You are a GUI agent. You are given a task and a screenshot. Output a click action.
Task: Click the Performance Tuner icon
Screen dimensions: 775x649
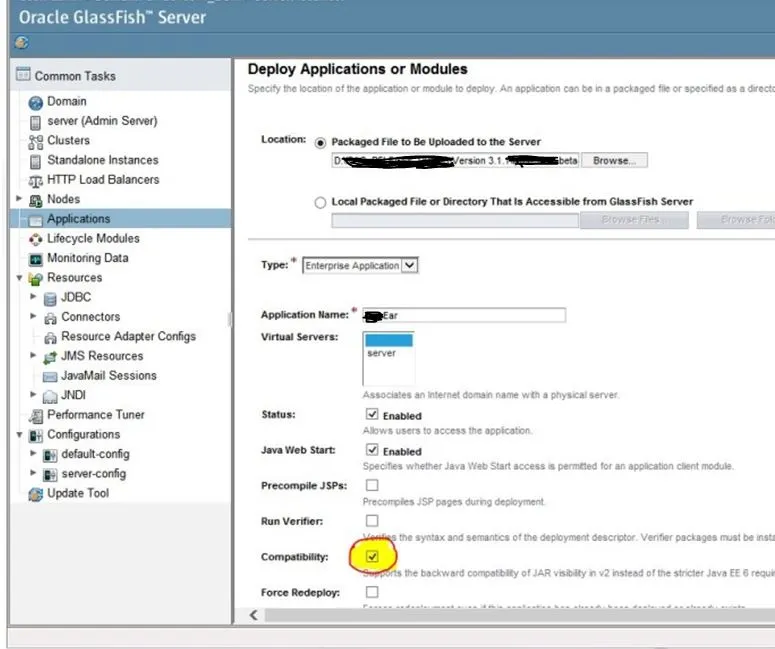click(36, 416)
